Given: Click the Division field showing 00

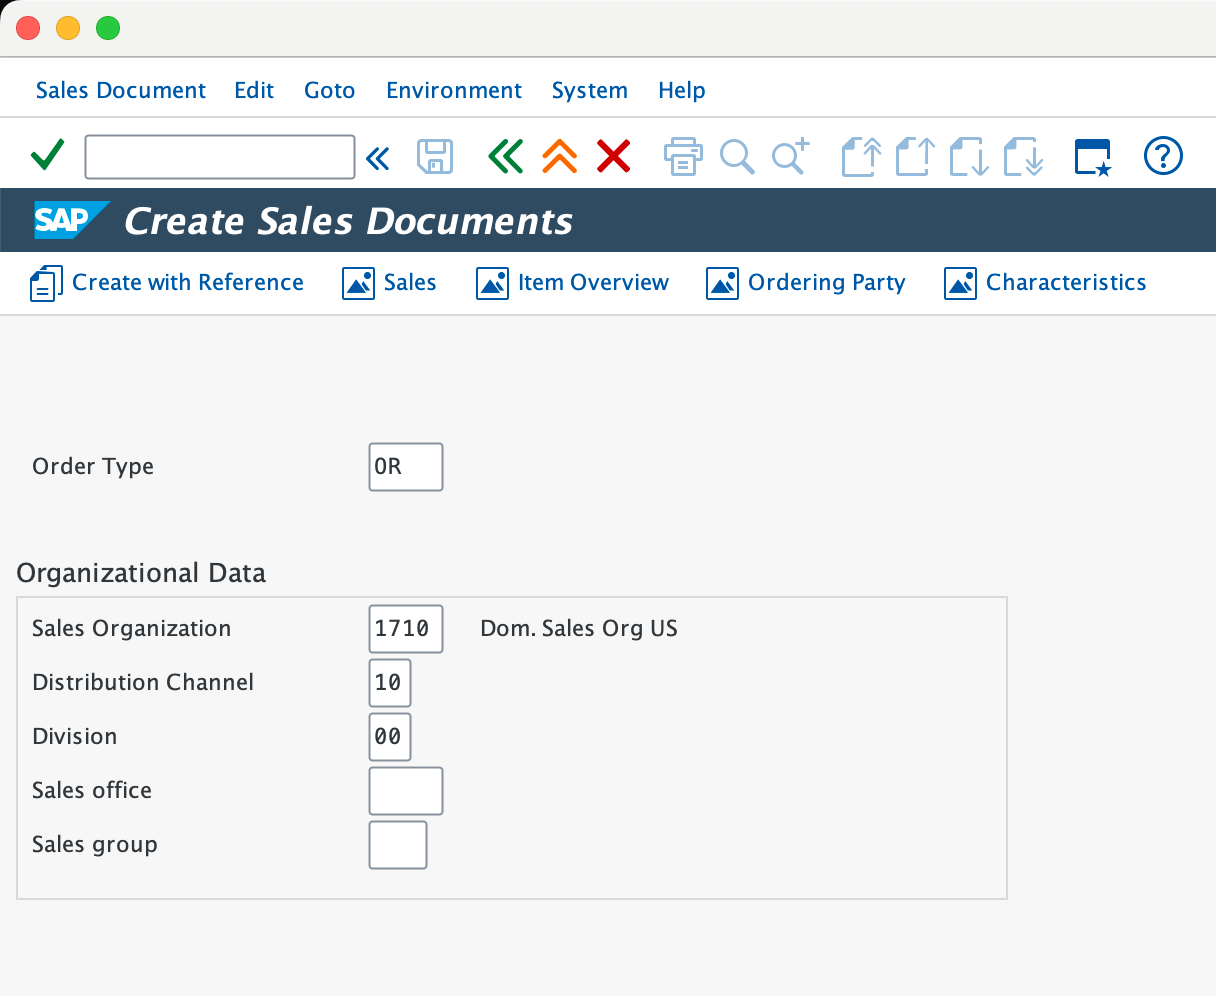Looking at the screenshot, I should pyautogui.click(x=390, y=737).
